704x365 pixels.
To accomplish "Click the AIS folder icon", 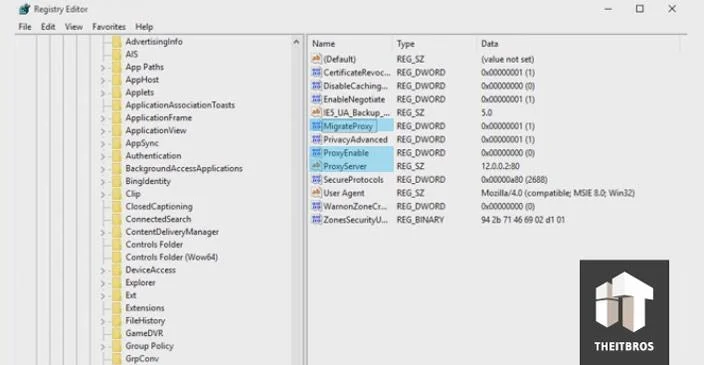I will pyautogui.click(x=117, y=54).
